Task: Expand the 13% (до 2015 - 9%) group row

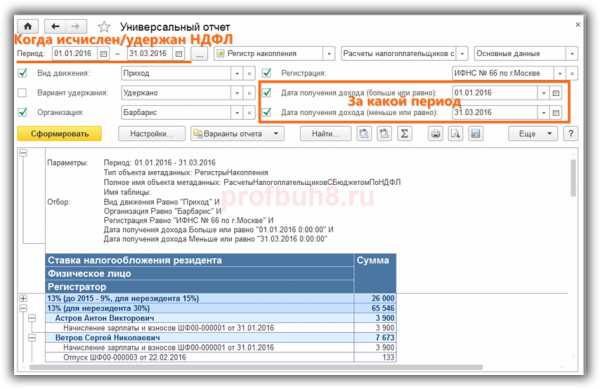Action: 23,298
